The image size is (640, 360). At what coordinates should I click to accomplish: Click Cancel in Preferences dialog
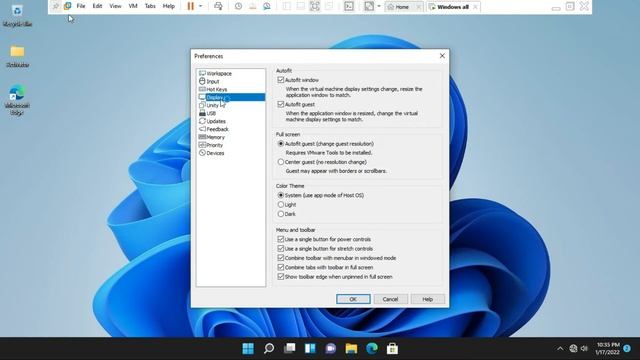390,299
